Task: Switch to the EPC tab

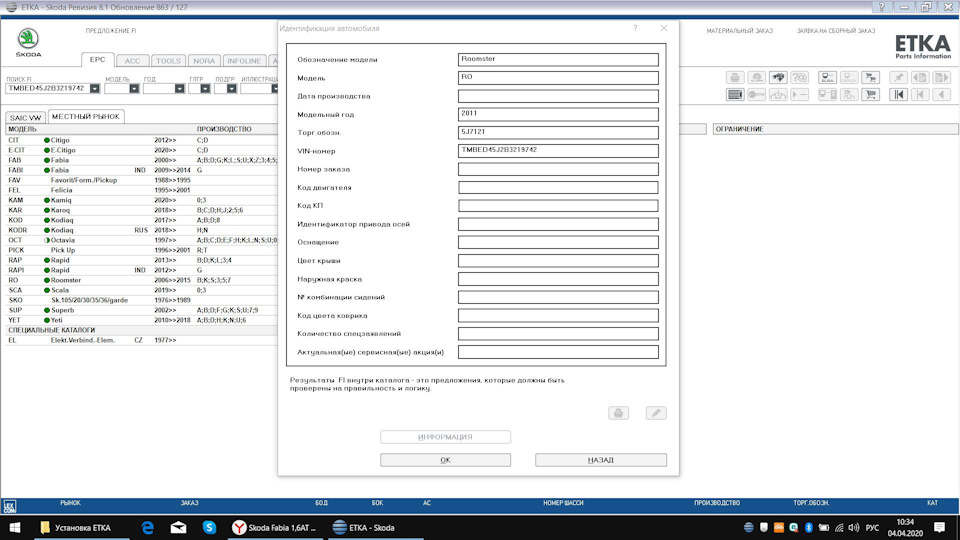Action: tap(97, 60)
